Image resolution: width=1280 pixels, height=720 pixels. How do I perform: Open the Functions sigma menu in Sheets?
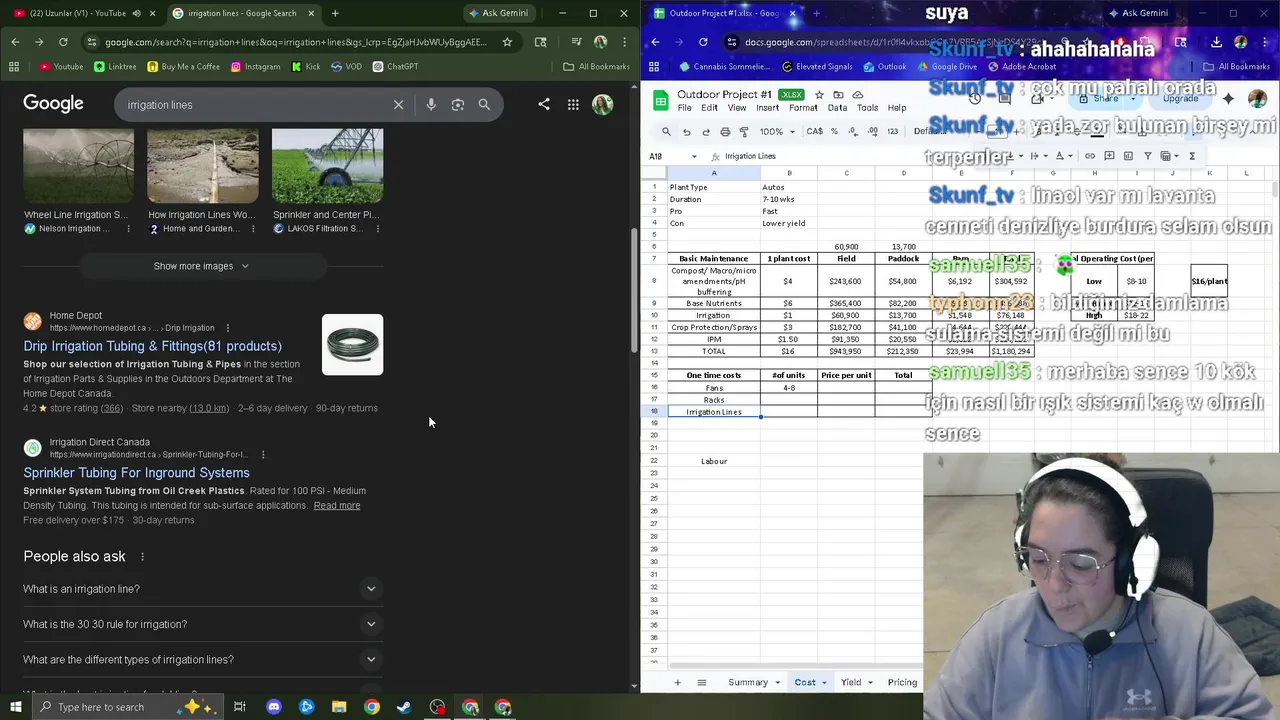click(1192, 156)
